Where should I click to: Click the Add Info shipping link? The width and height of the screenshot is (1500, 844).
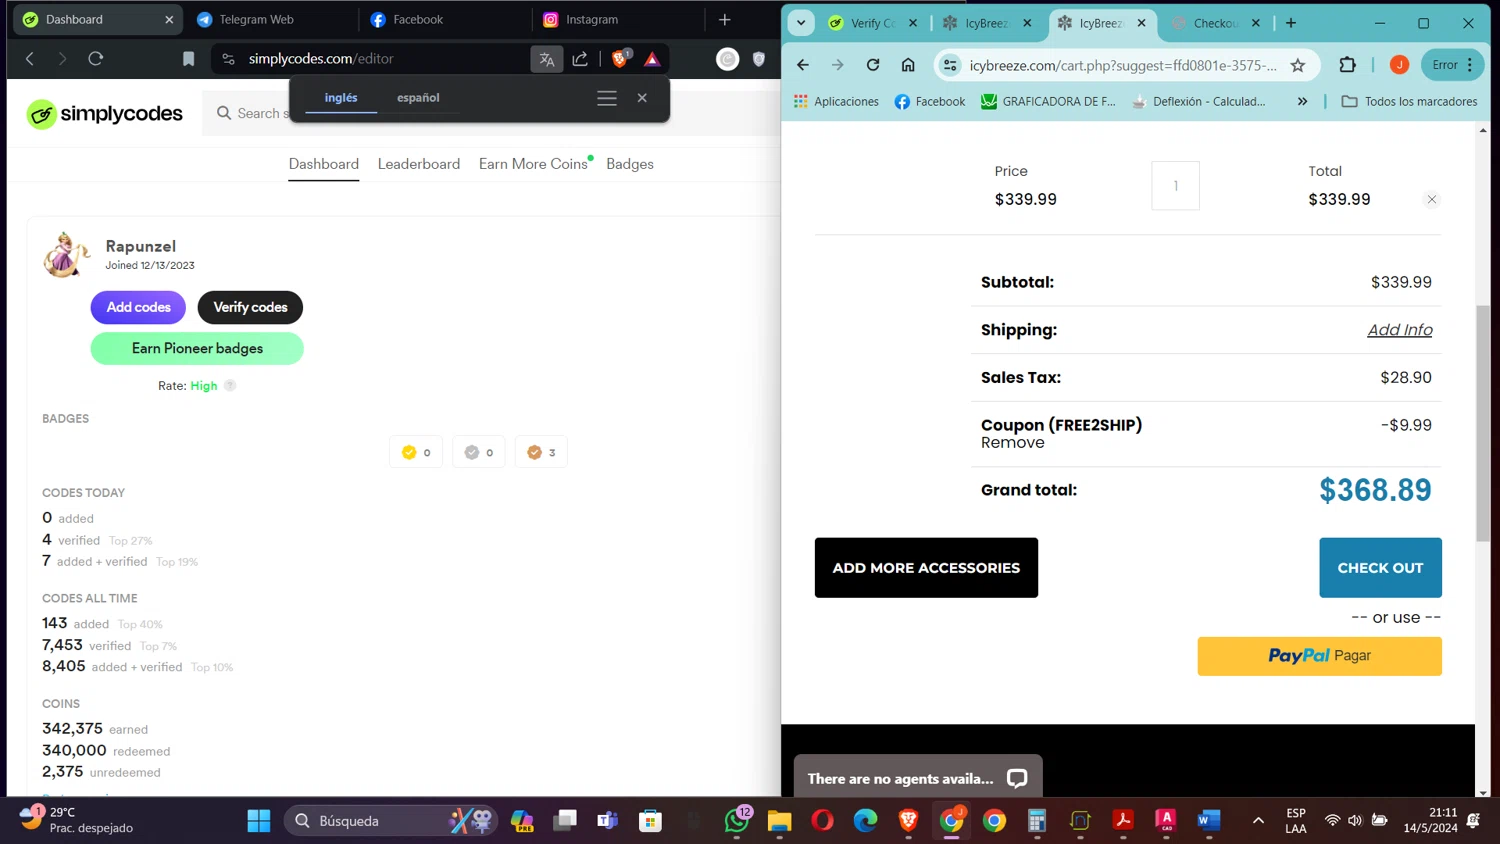pyautogui.click(x=1400, y=330)
